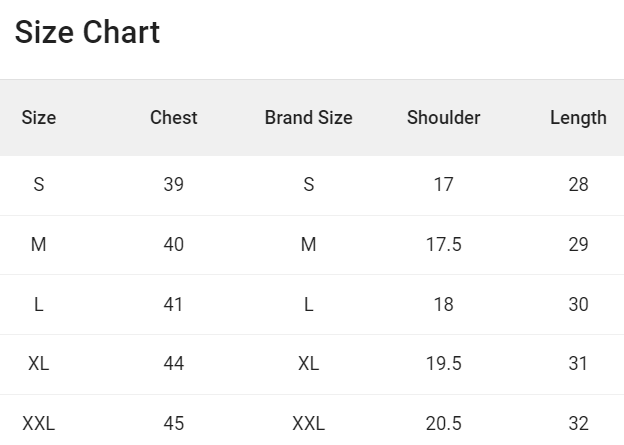Select the Size column header
Screen dimensions: 624x445
tap(39, 117)
